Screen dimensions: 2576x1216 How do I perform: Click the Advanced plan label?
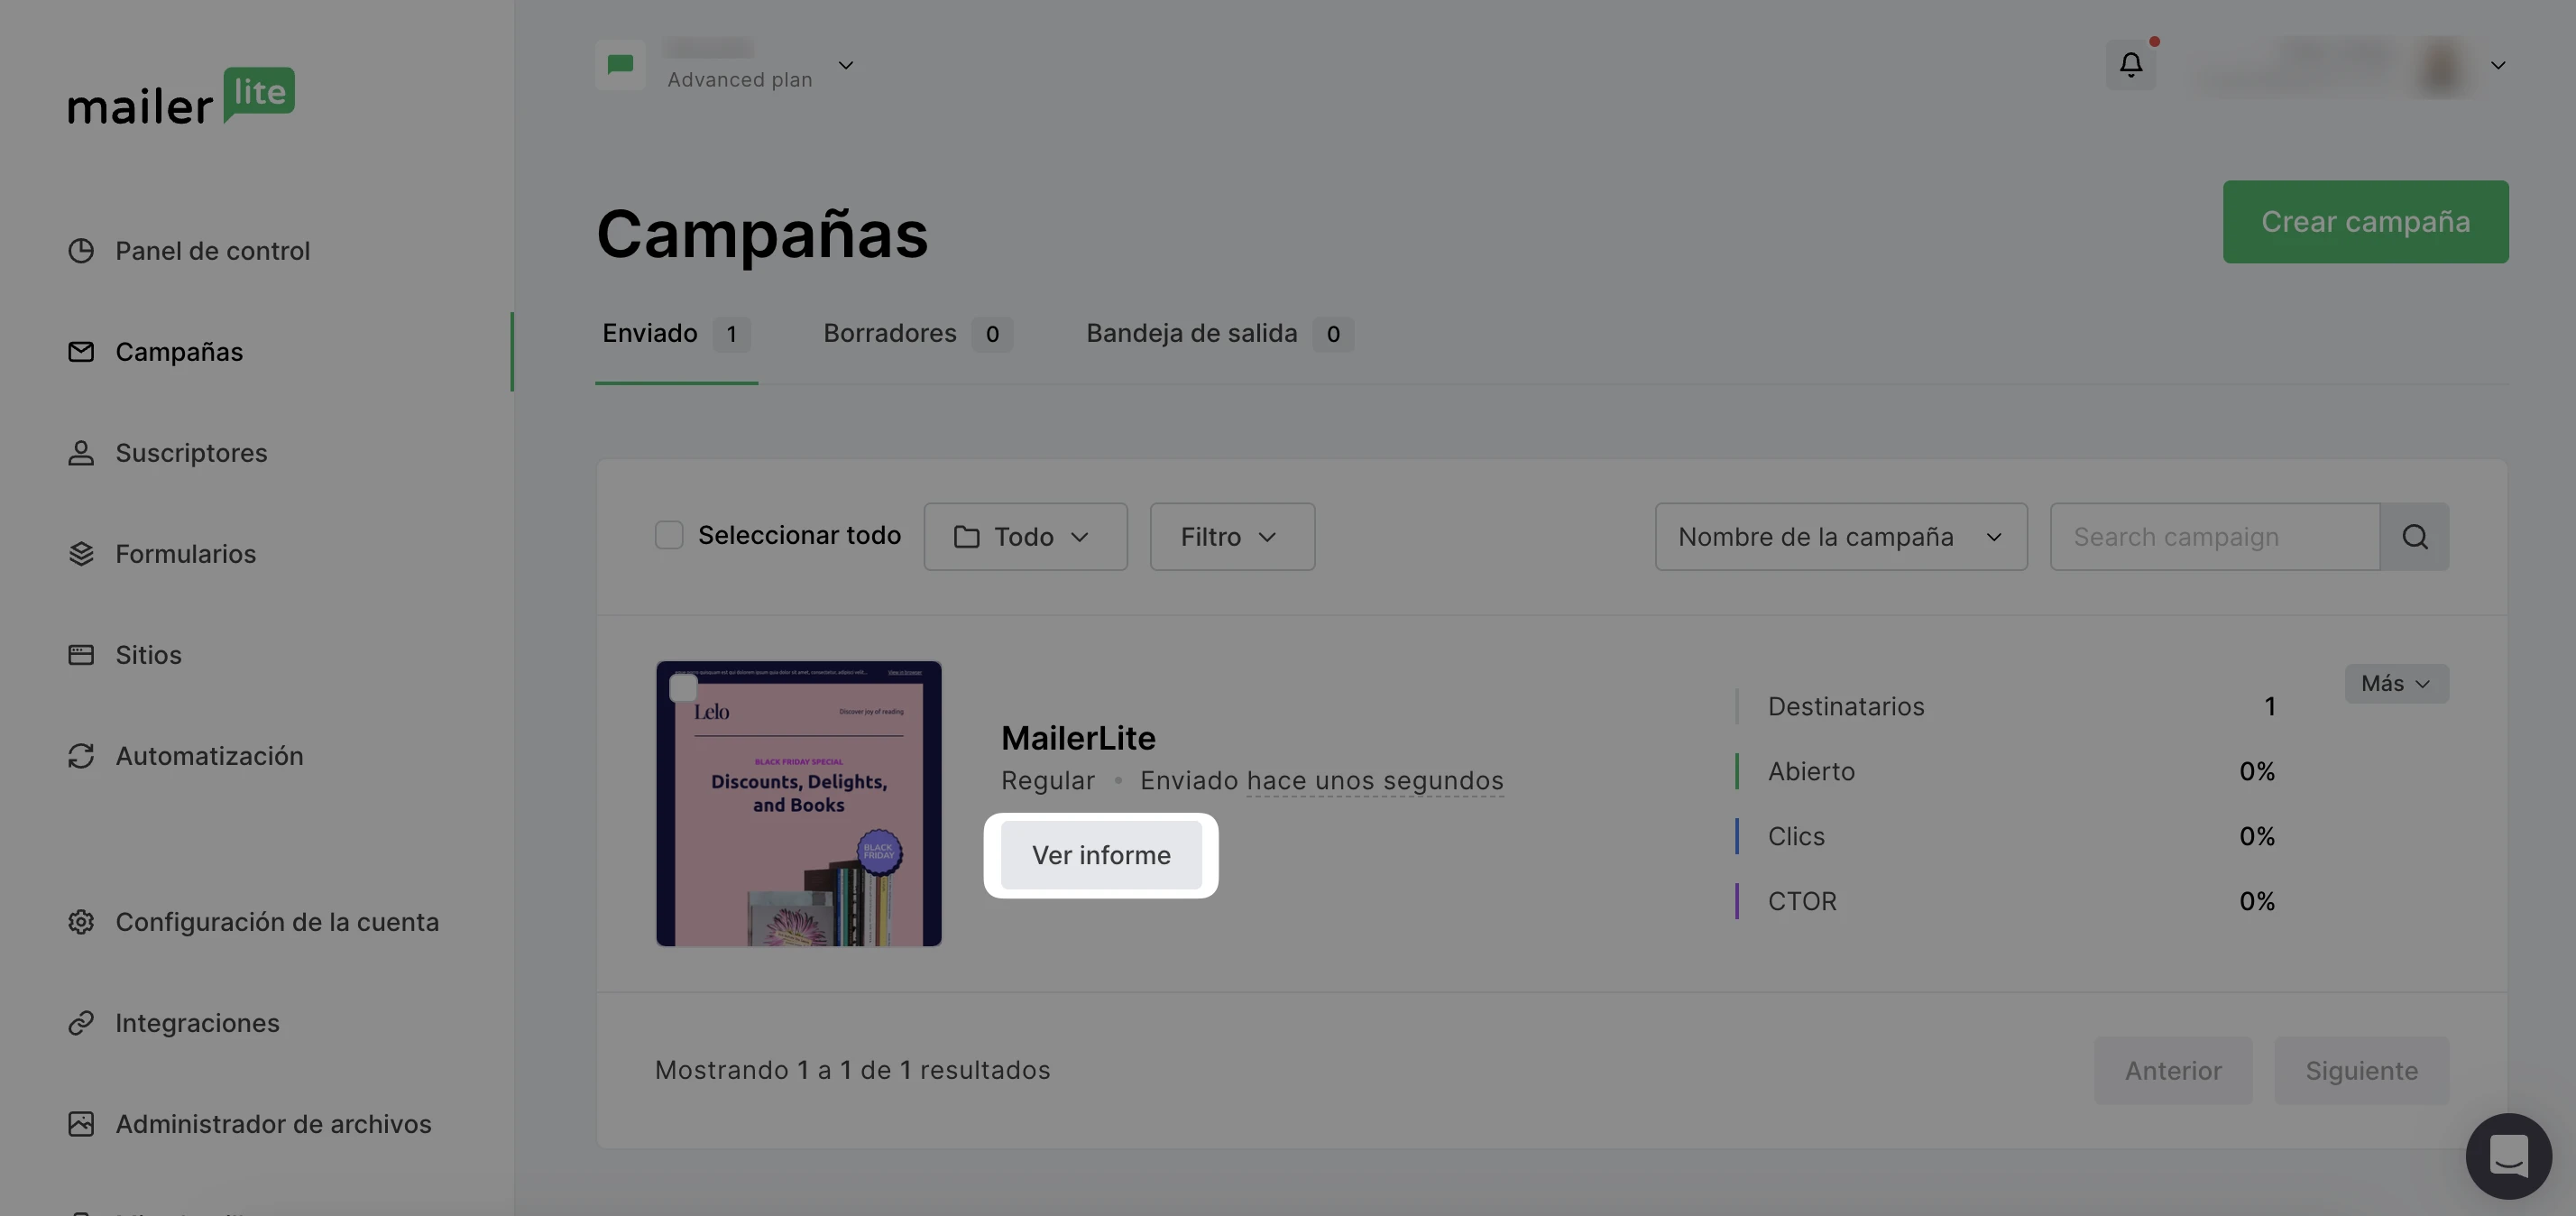click(740, 79)
